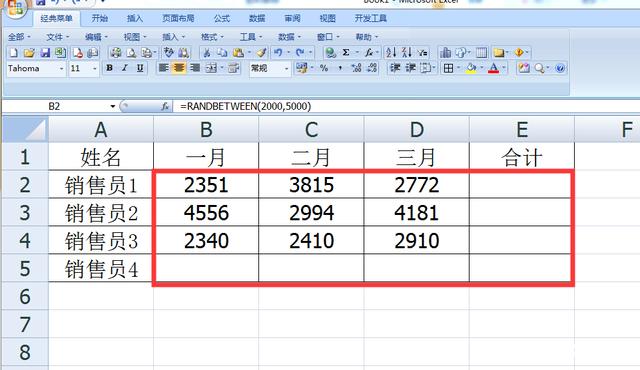Paste clipboard contents icon
The height and width of the screenshot is (370, 640).
[238, 53]
